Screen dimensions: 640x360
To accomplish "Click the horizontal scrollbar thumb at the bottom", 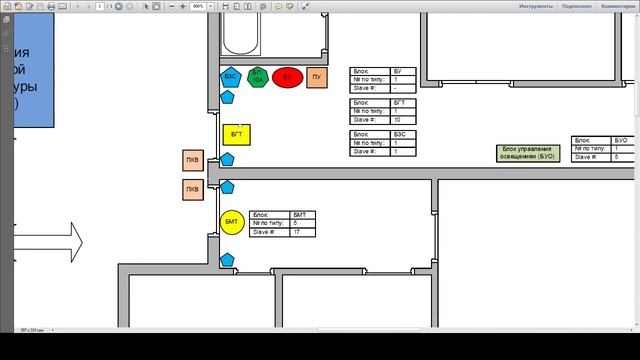I will click(x=369, y=330).
